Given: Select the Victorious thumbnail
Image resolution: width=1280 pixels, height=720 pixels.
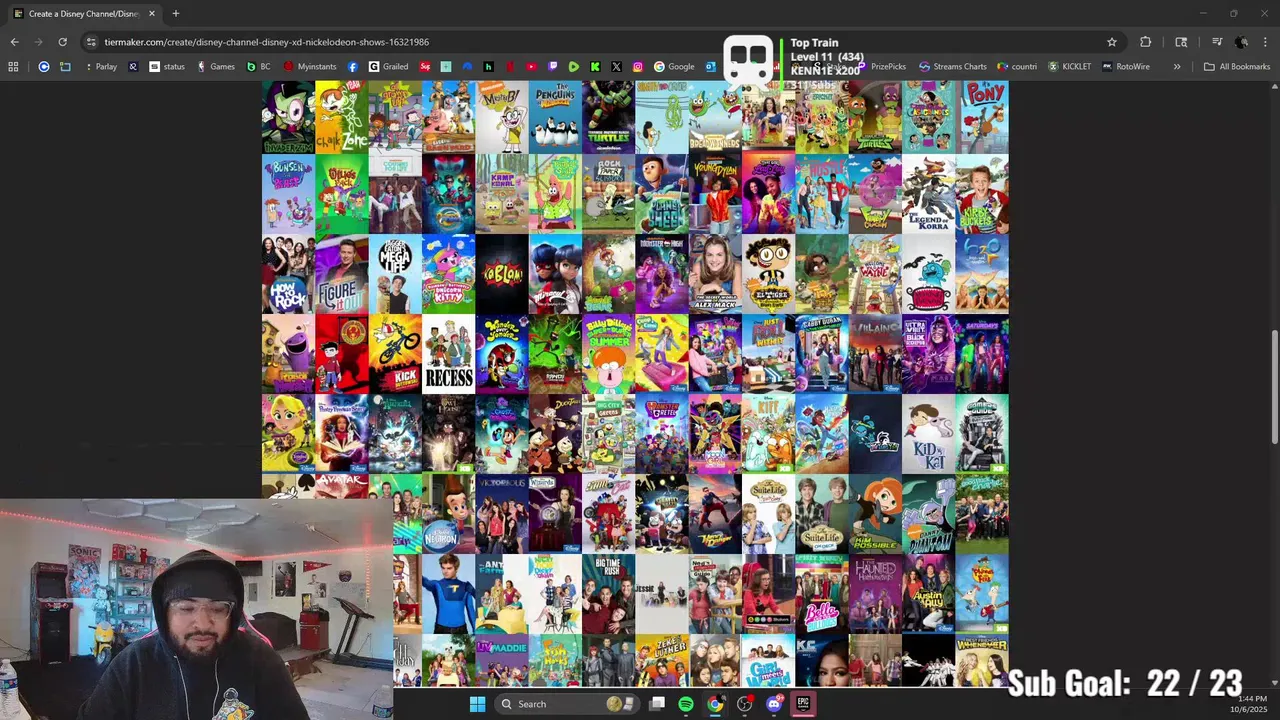Looking at the screenshot, I should [x=502, y=514].
